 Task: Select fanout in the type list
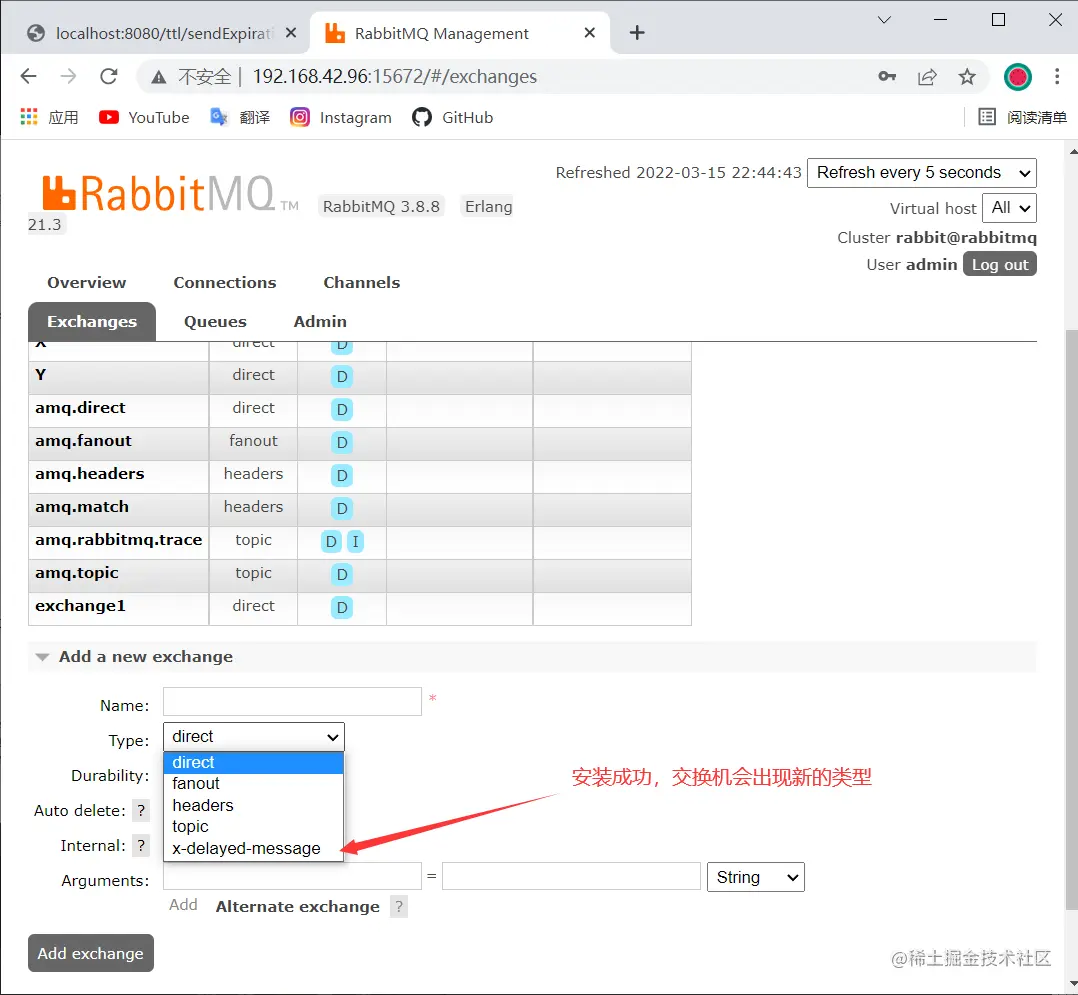[254, 784]
